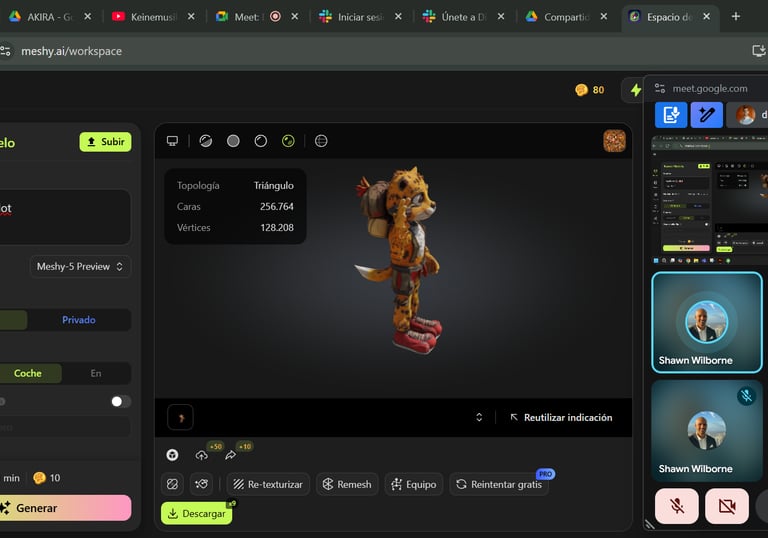Click the Caras count 256.764
Screen dimensions: 768x538
coord(277,207)
